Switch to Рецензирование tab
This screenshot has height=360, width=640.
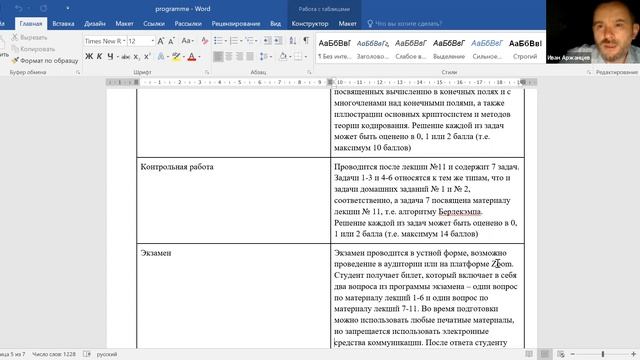[236, 24]
